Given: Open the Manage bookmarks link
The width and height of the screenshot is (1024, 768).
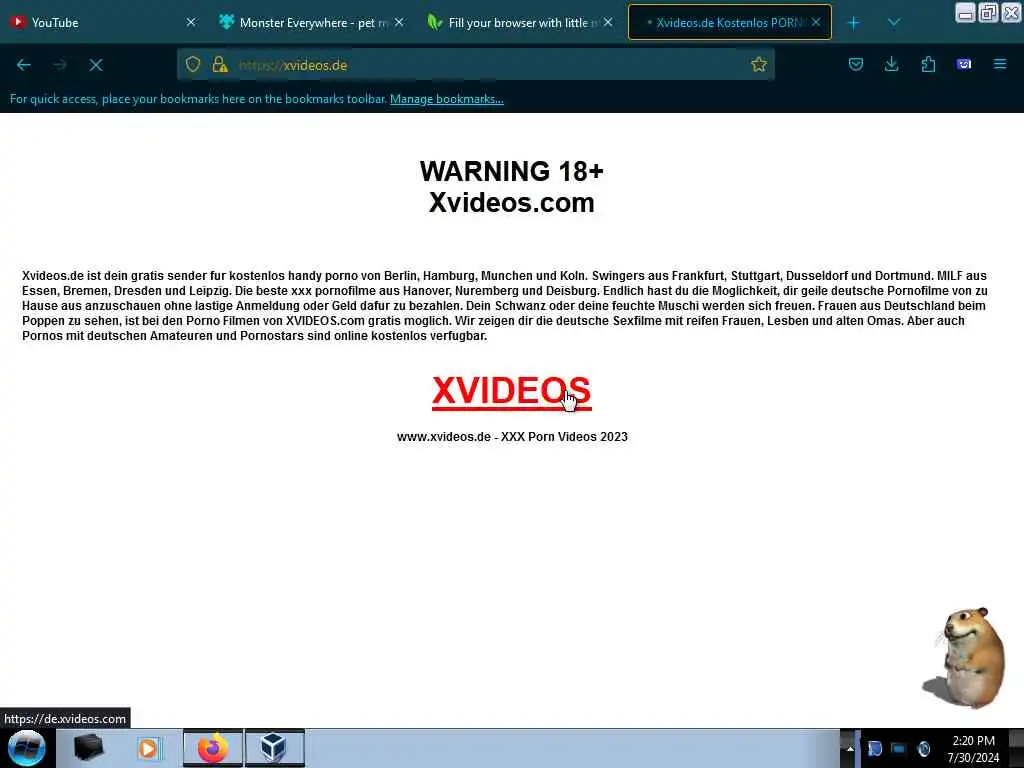Looking at the screenshot, I should (447, 99).
